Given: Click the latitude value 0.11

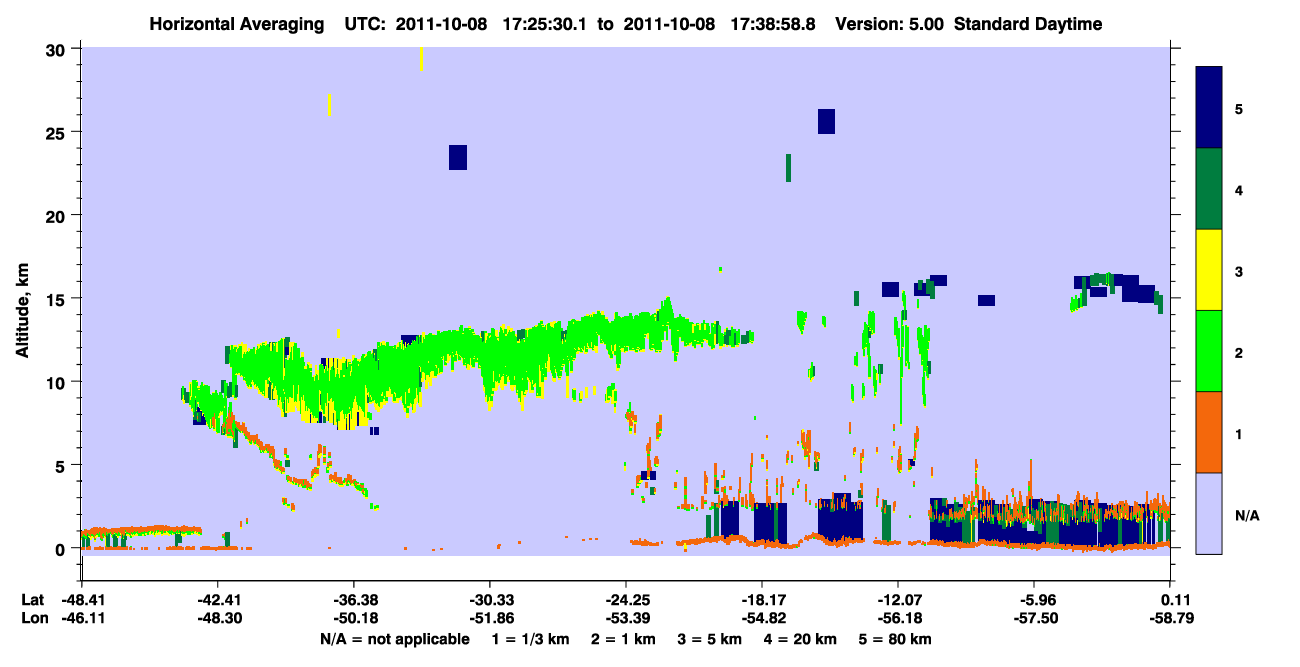Looking at the screenshot, I should click(1171, 601).
